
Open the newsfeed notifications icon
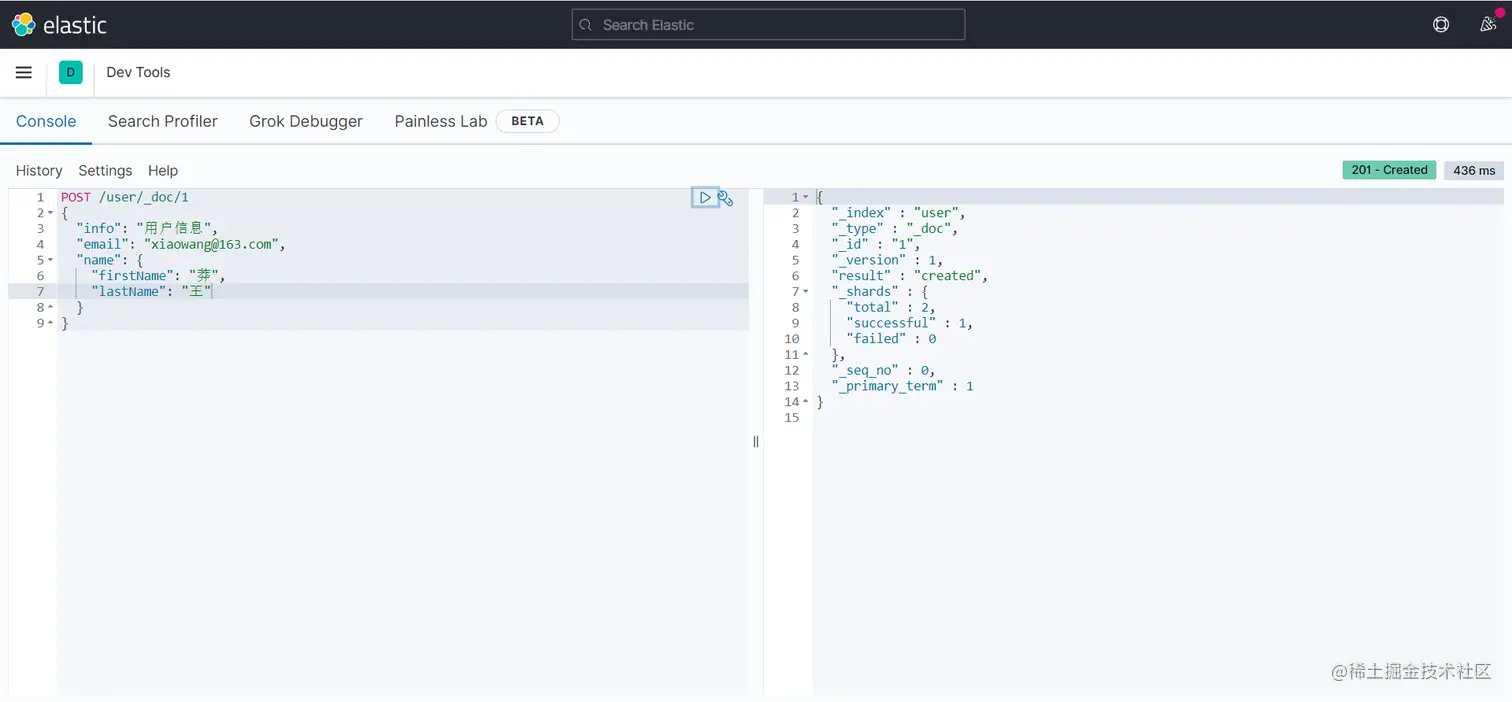pyautogui.click(x=1488, y=25)
